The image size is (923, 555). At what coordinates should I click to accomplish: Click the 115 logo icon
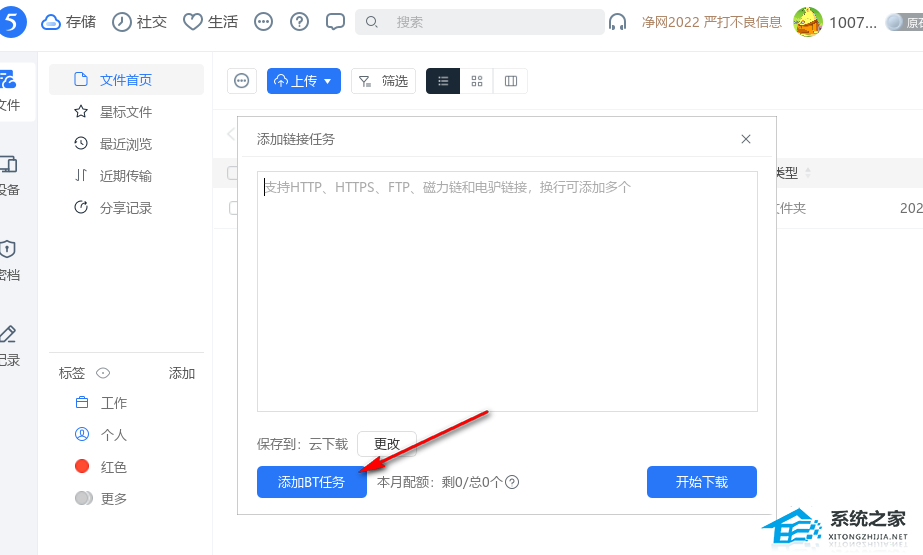(x=13, y=21)
